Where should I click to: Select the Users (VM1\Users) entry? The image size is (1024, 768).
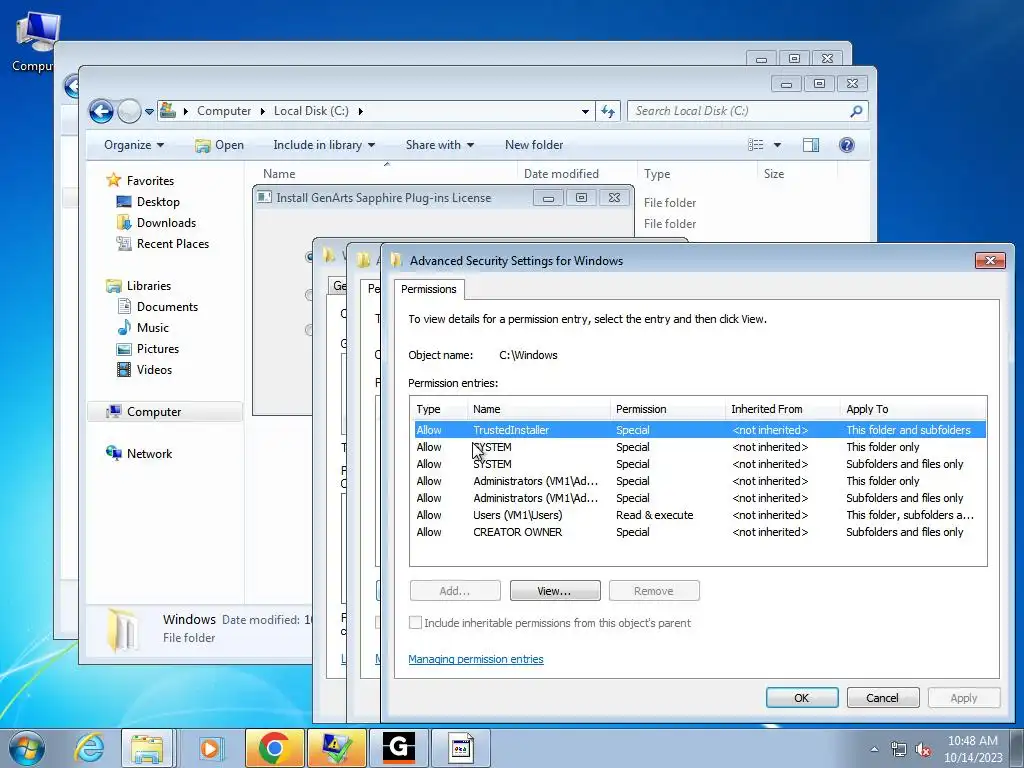click(x=700, y=515)
